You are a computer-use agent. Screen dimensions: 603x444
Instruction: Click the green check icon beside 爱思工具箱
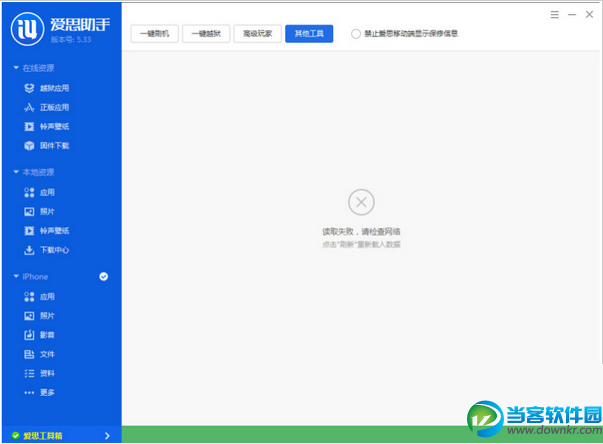point(15,436)
